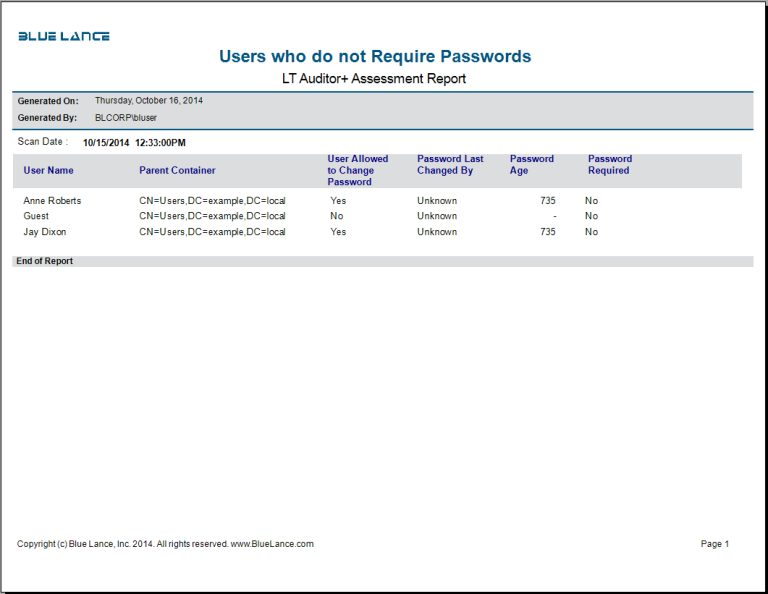
Task: Select the Scan Date timestamp value
Action: [x=134, y=143]
